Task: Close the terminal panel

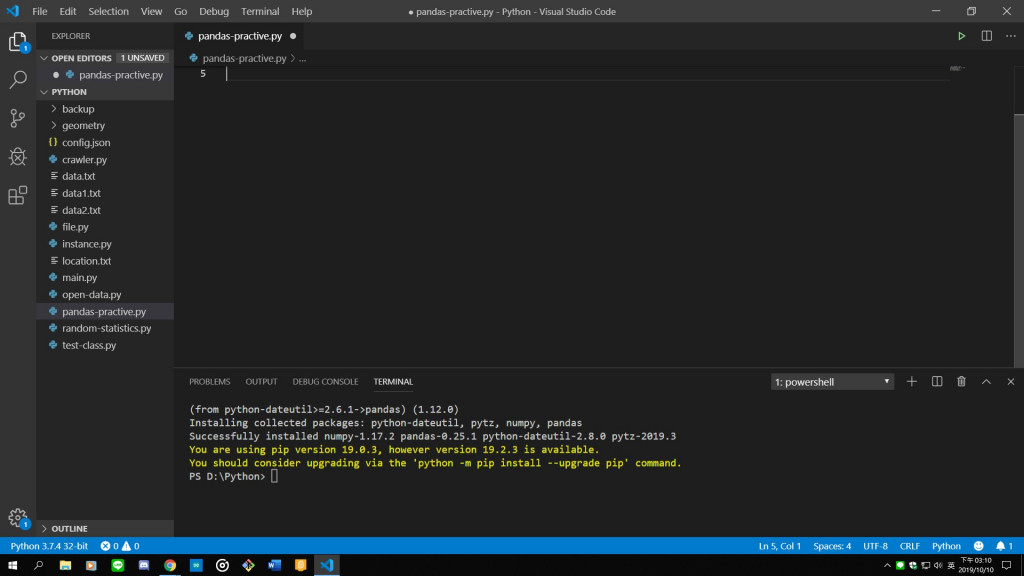Action: click(1010, 381)
